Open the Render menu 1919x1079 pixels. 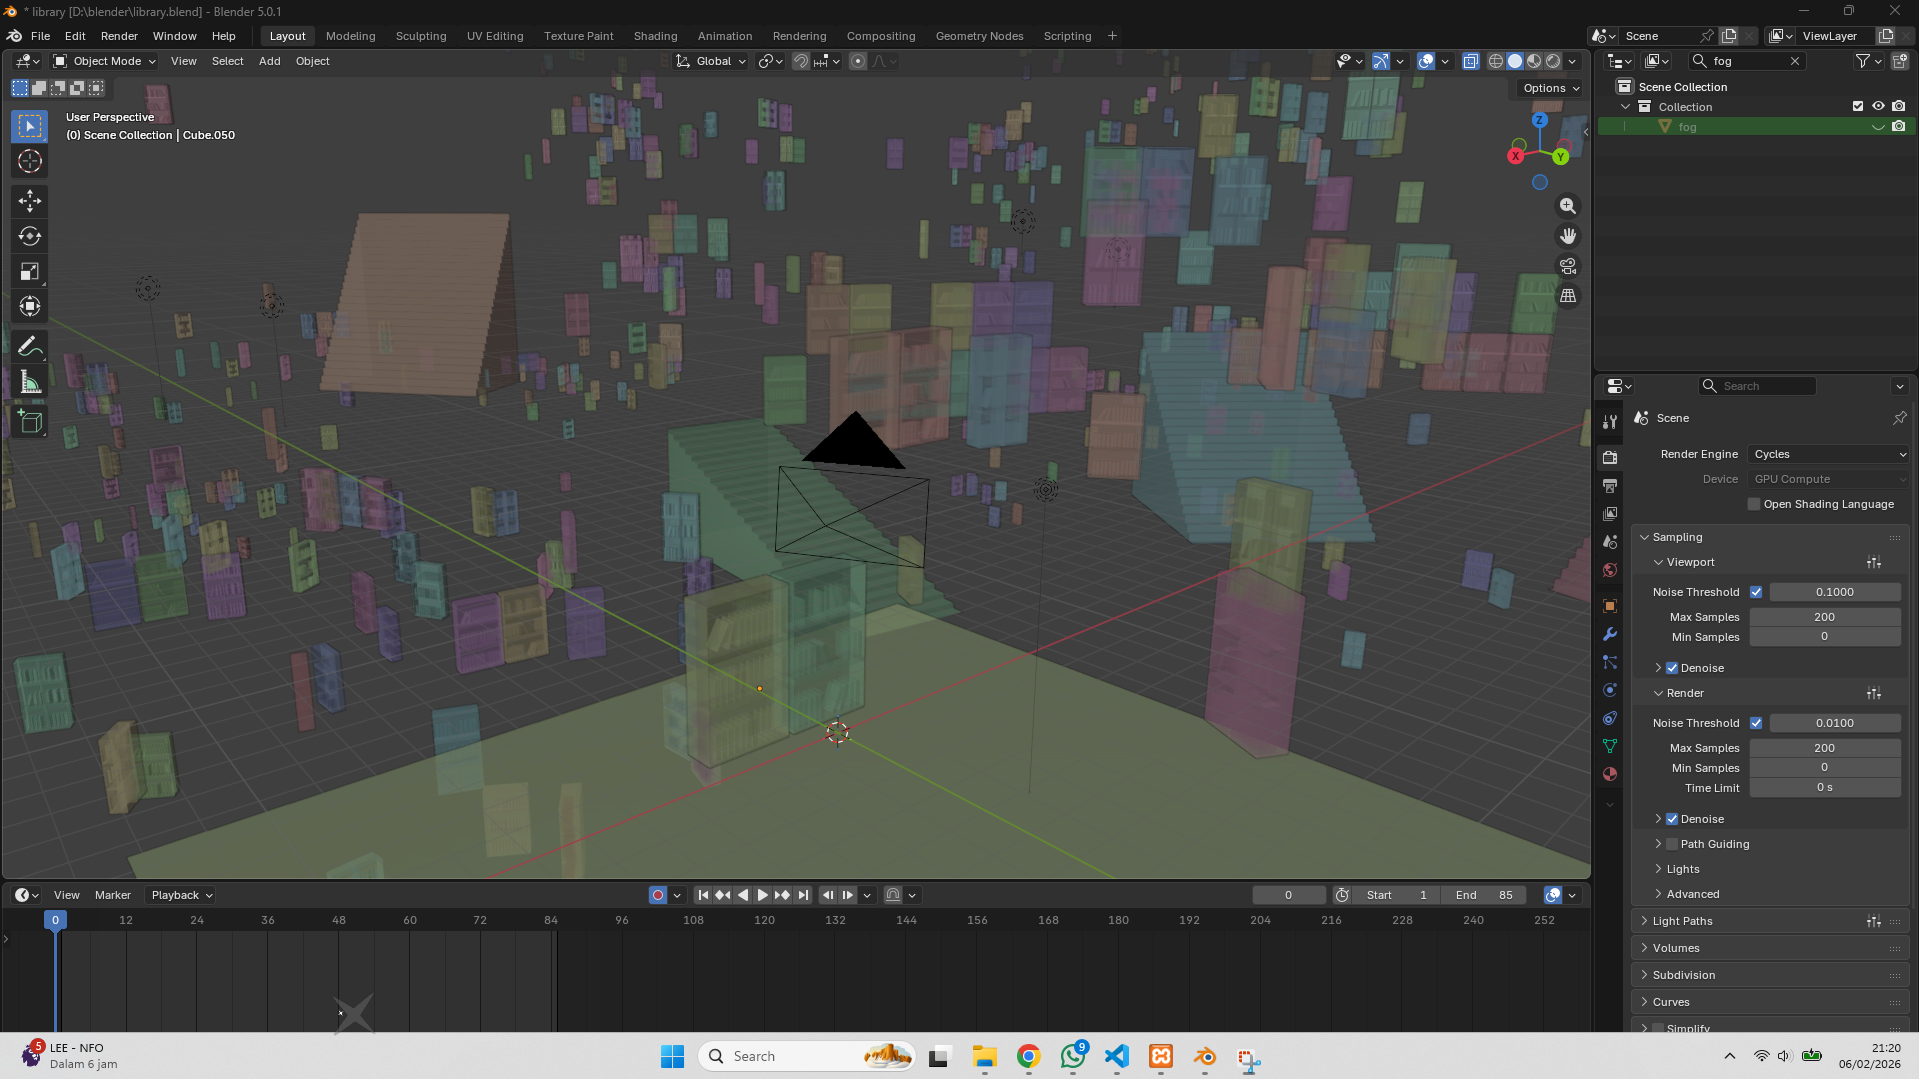[119, 36]
